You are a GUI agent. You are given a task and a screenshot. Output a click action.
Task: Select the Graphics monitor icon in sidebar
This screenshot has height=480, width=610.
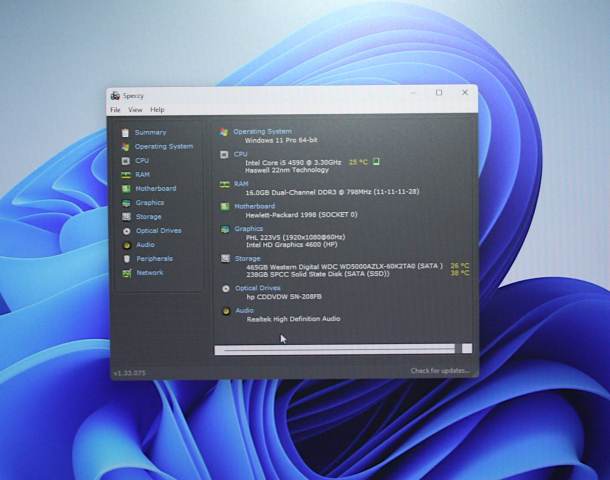coord(126,203)
